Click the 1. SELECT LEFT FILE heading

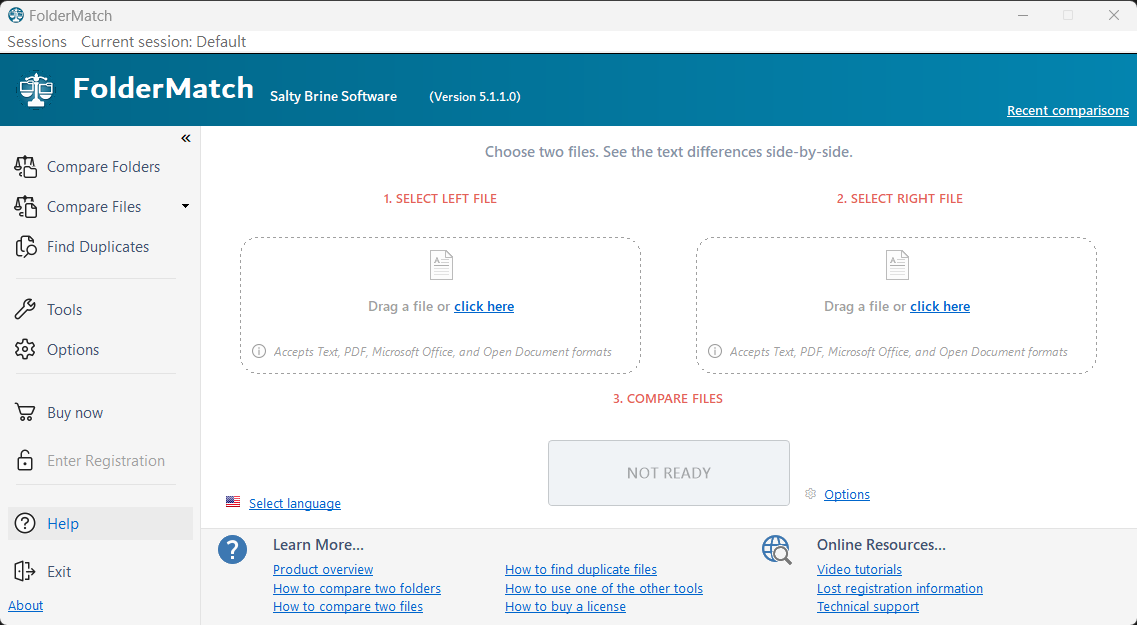[440, 199]
